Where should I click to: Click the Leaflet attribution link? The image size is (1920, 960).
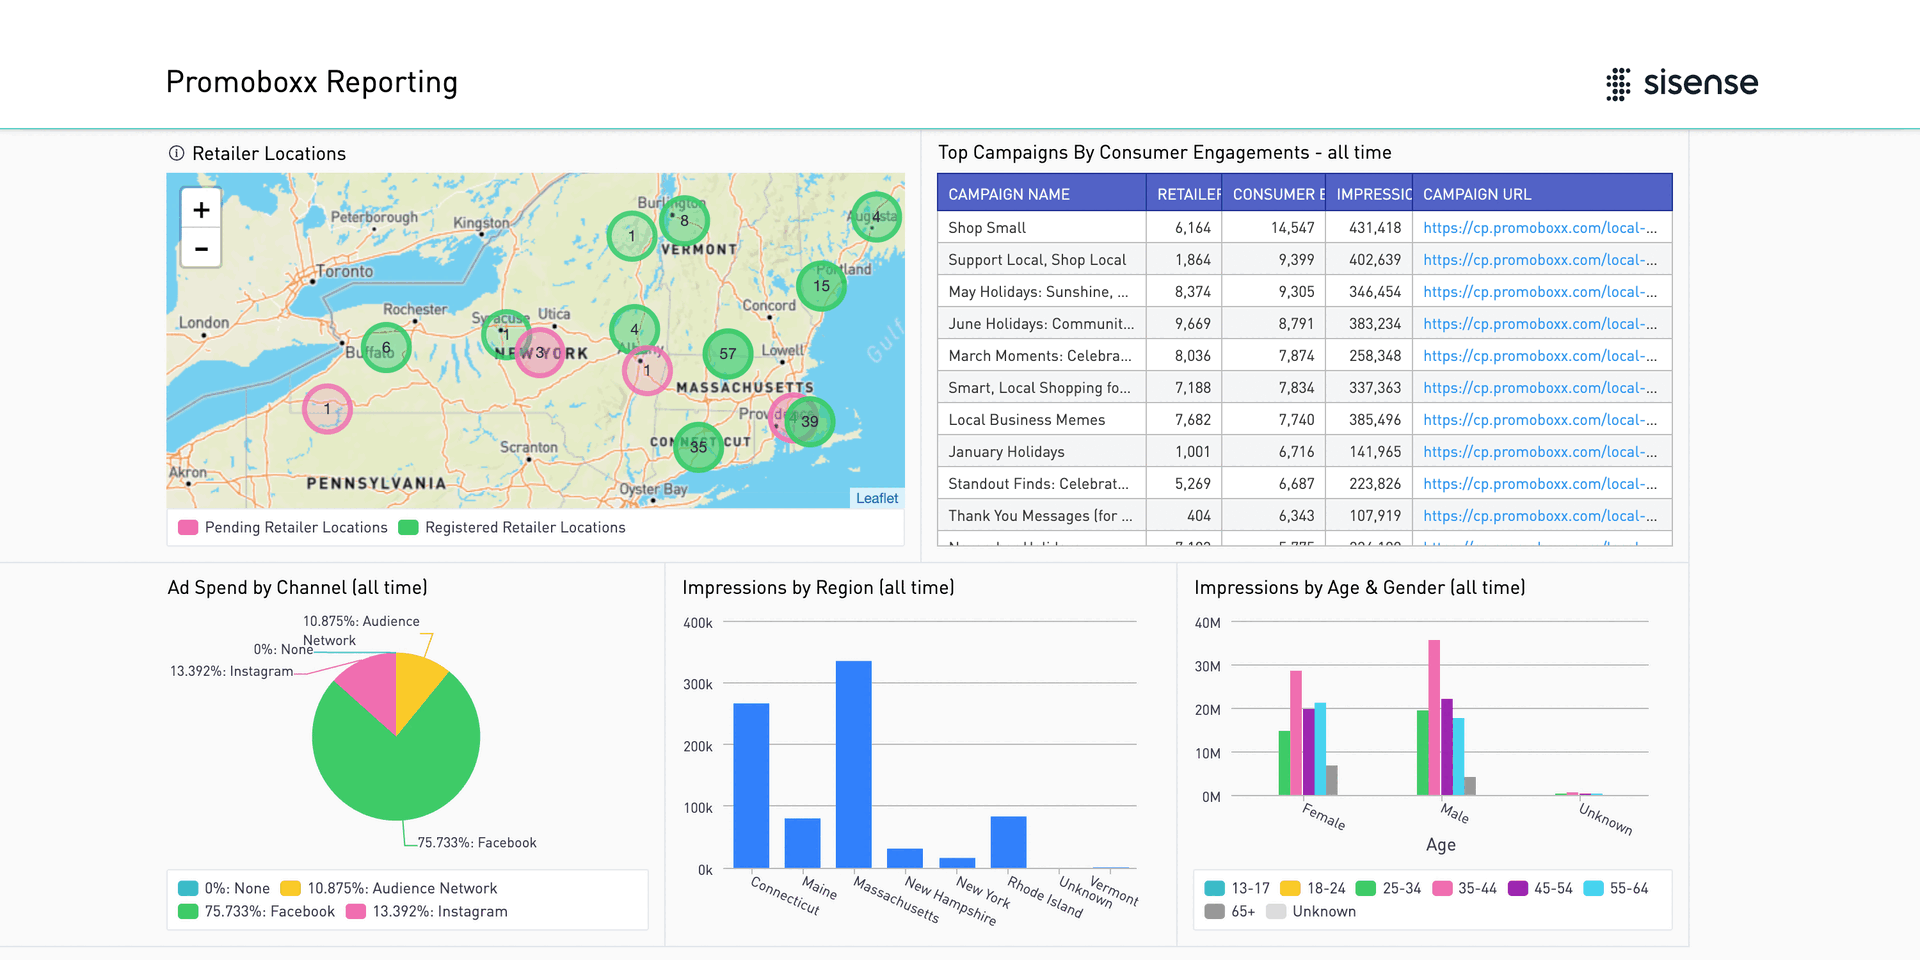(876, 498)
